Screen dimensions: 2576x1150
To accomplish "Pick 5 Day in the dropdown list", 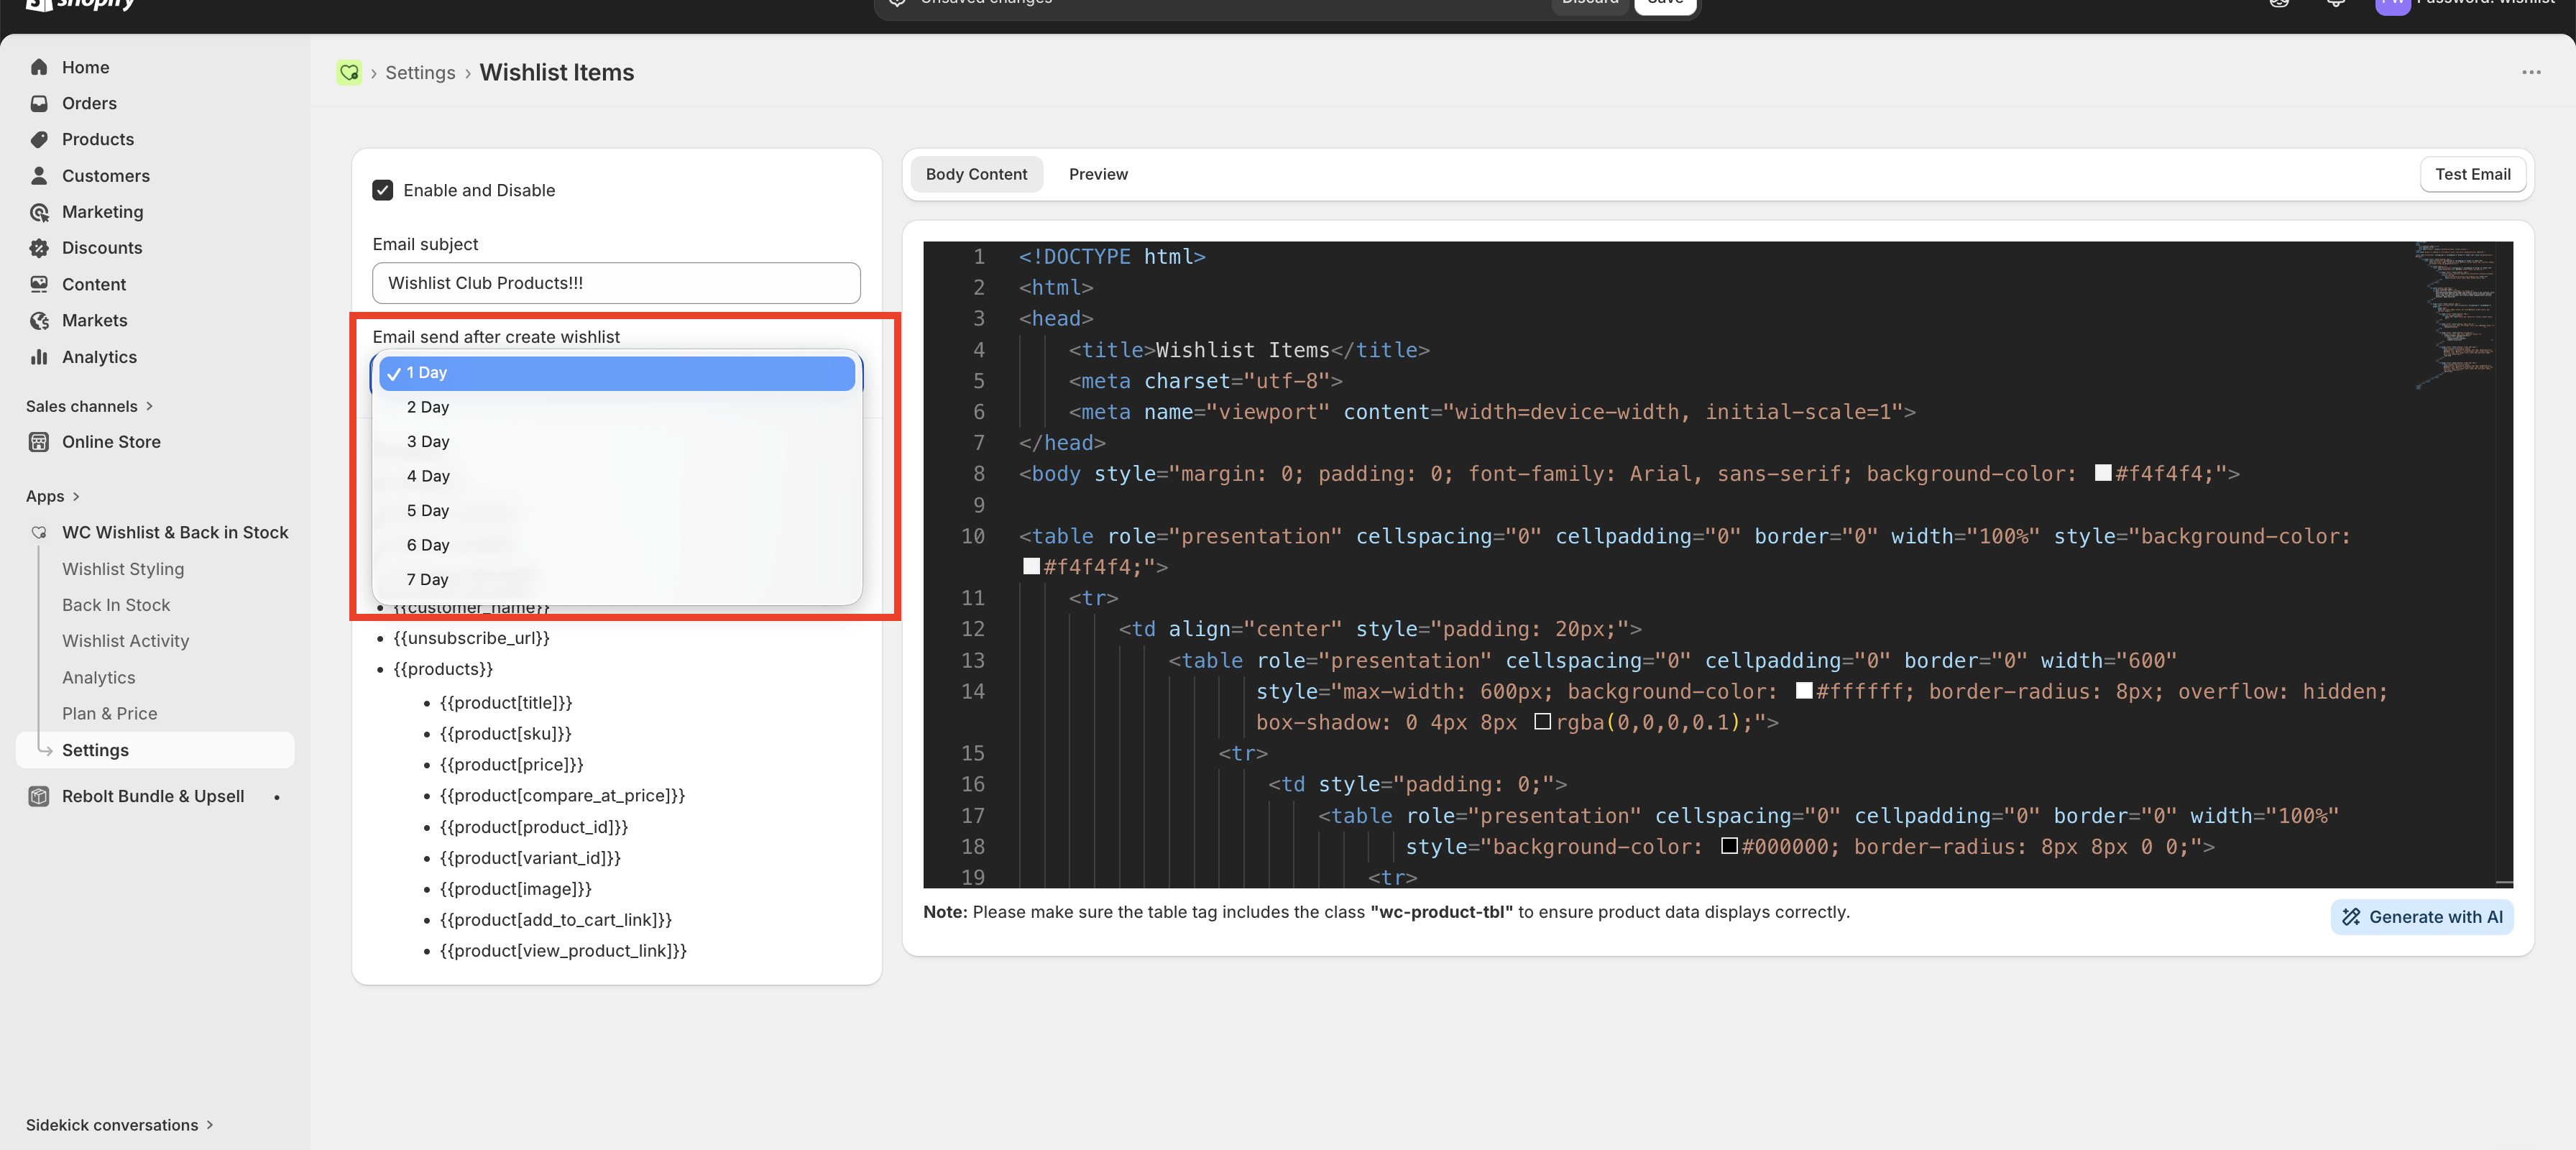I will 616,511.
